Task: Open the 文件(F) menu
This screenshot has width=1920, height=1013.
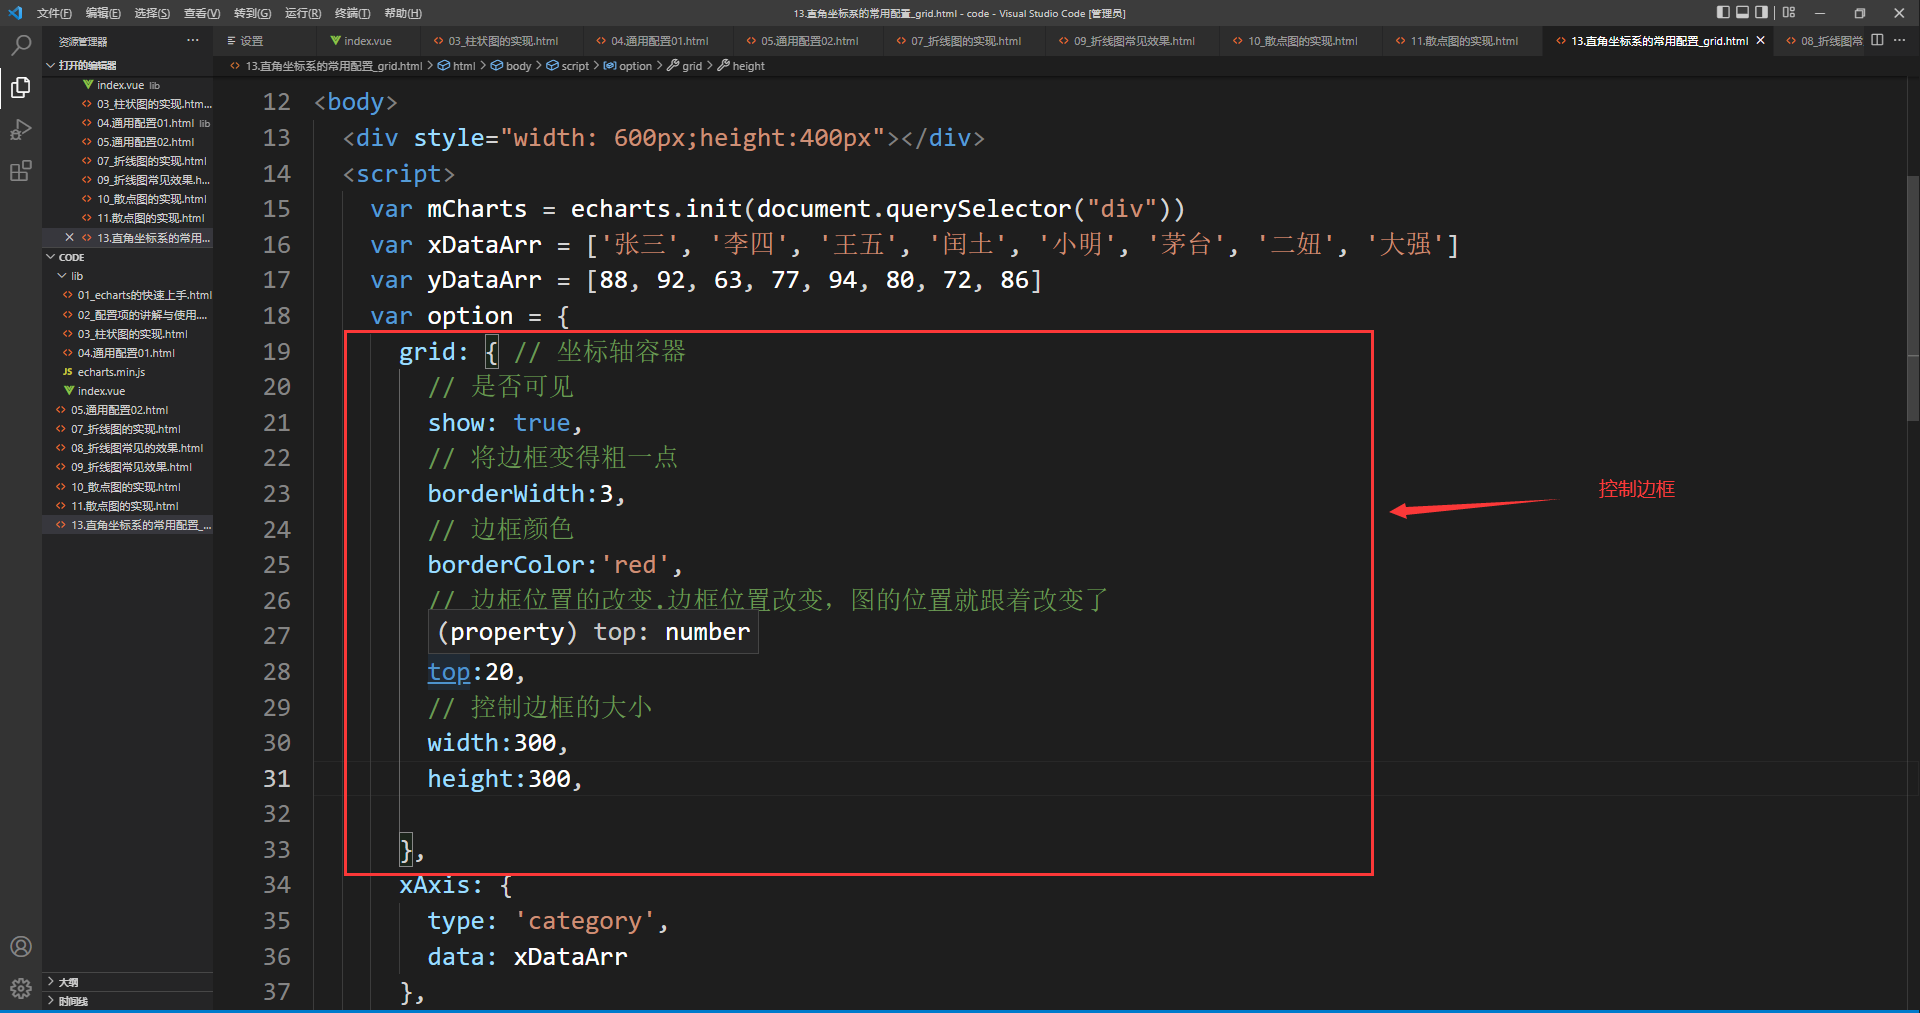Action: click(x=54, y=13)
